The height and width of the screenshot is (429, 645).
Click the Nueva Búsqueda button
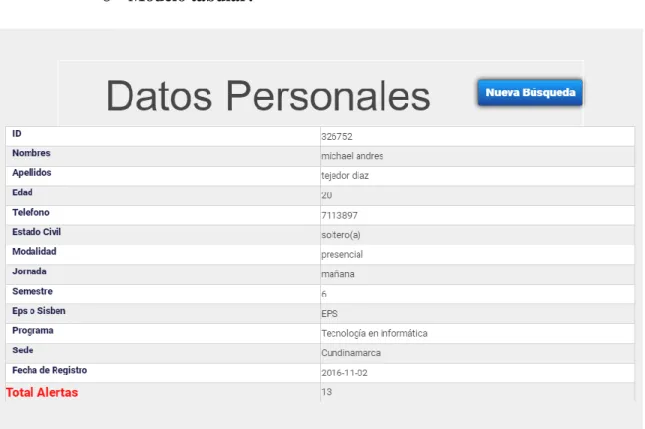[x=530, y=93]
